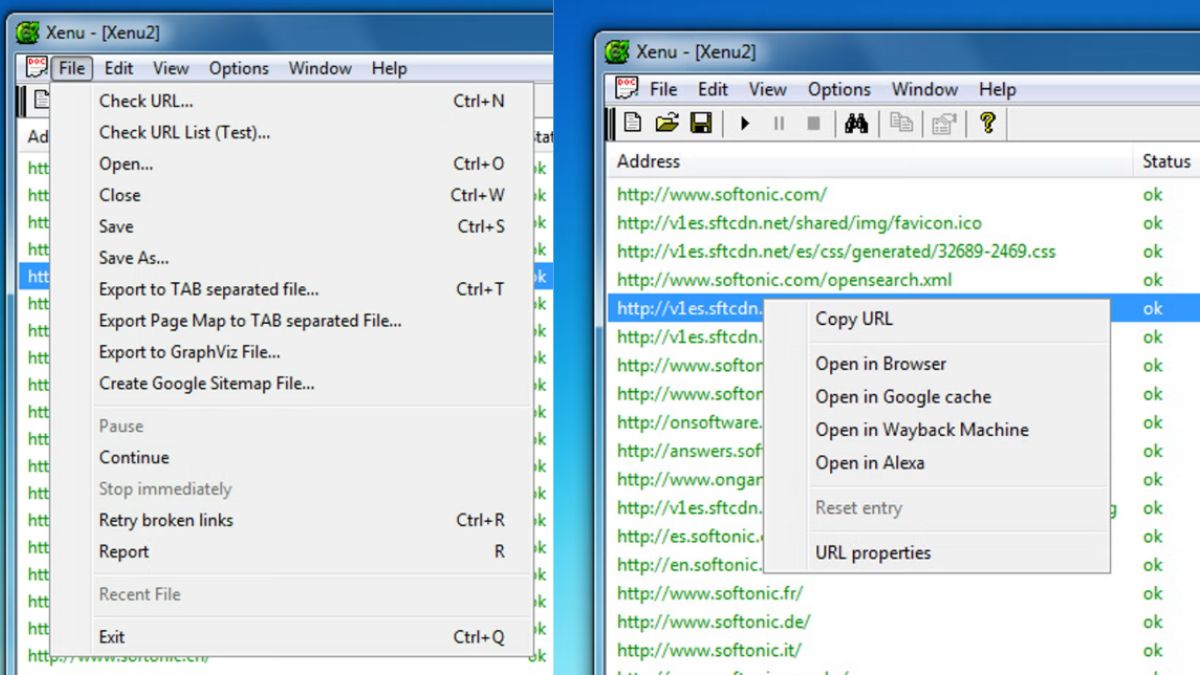
Task: Click document icon left of File in right window
Action: pos(626,88)
